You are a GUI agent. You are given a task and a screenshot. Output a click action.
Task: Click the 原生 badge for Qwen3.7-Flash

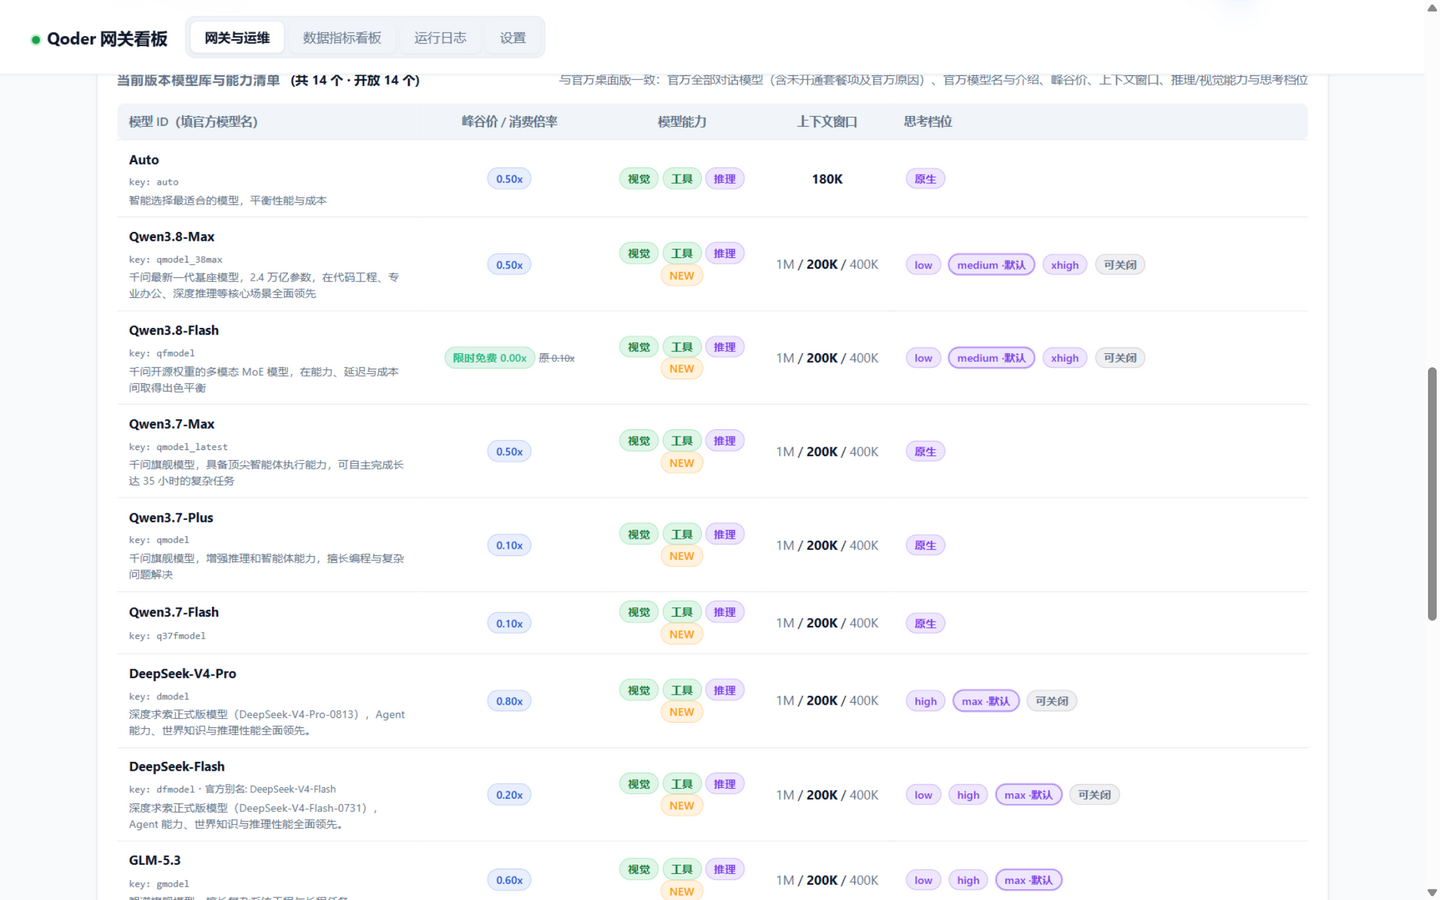tap(925, 623)
